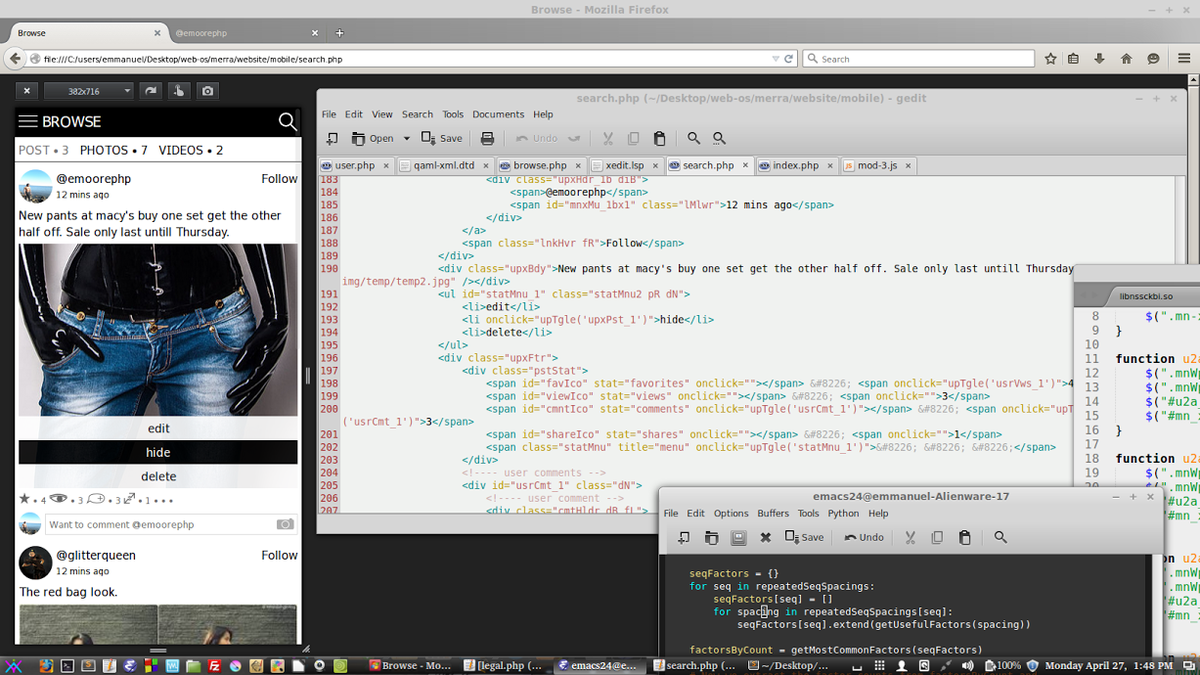Choose delete in the post menu

[x=158, y=476]
